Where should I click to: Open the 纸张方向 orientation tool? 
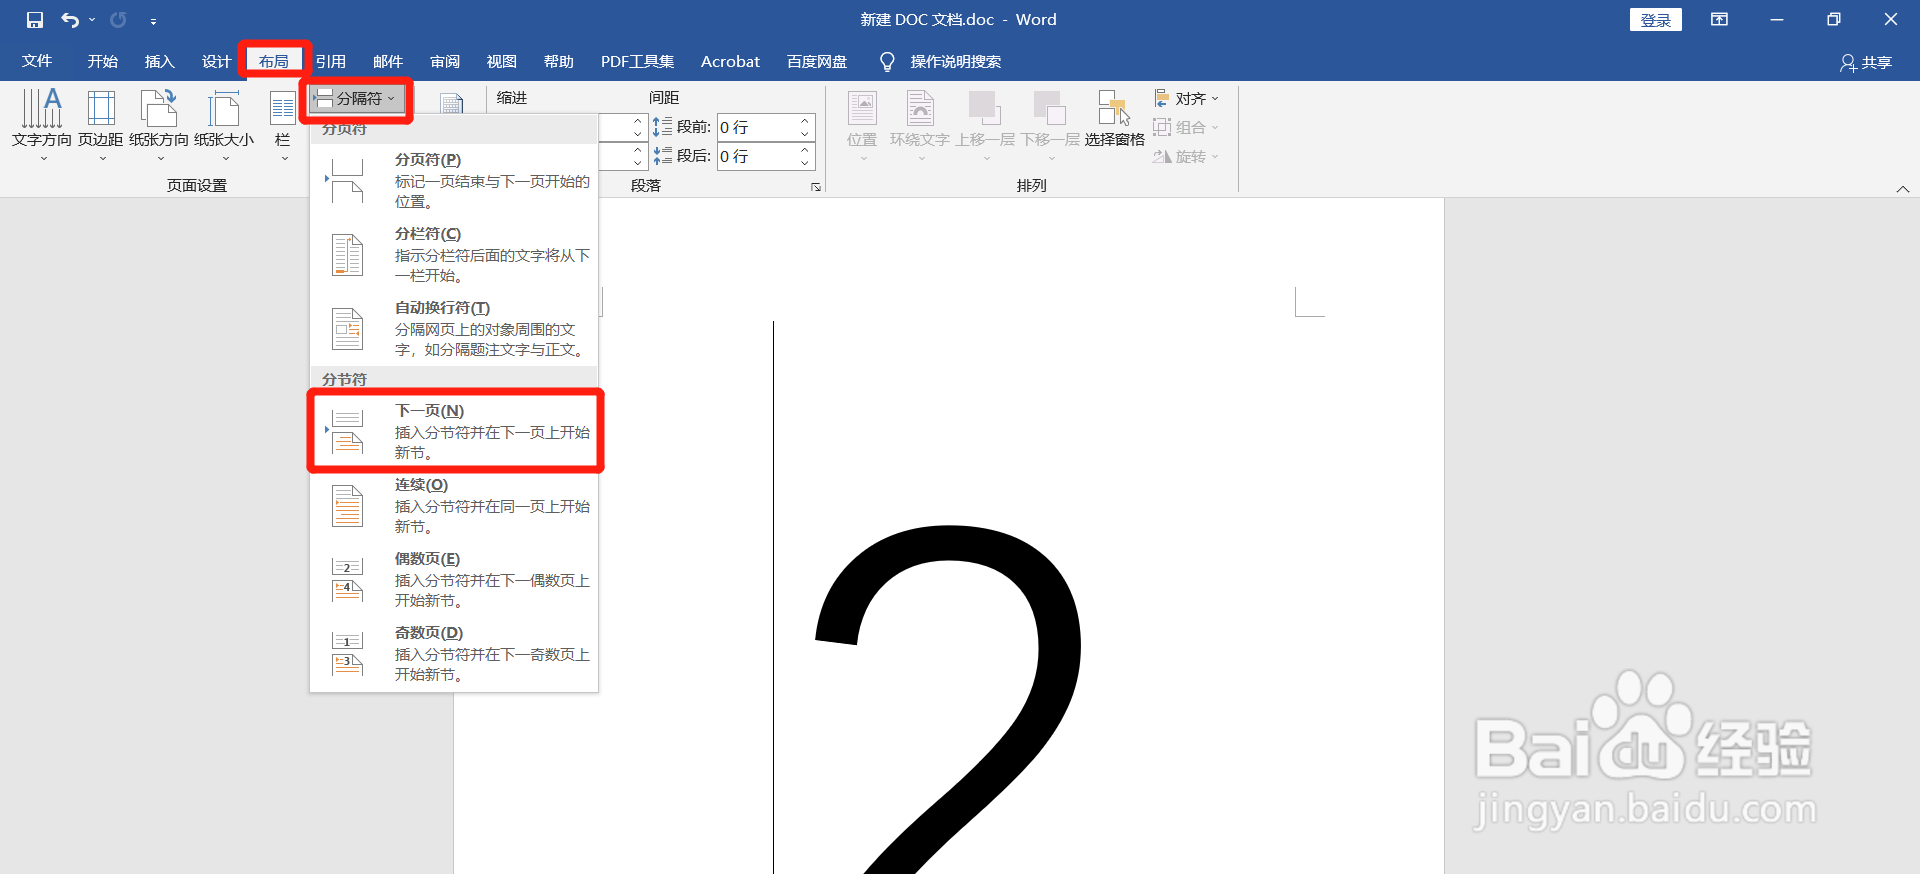[159, 124]
